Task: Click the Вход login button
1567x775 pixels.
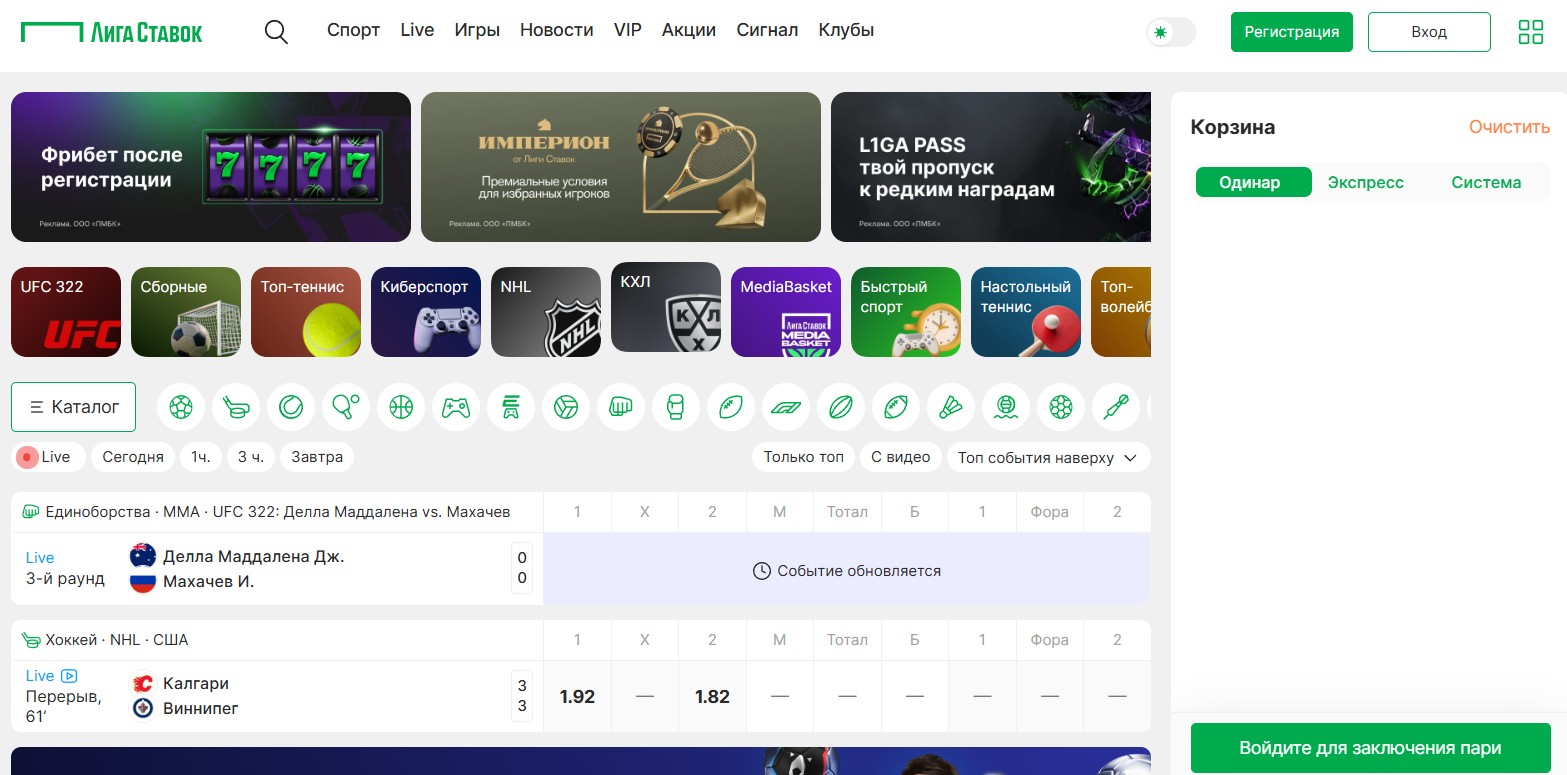Action: click(x=1429, y=32)
